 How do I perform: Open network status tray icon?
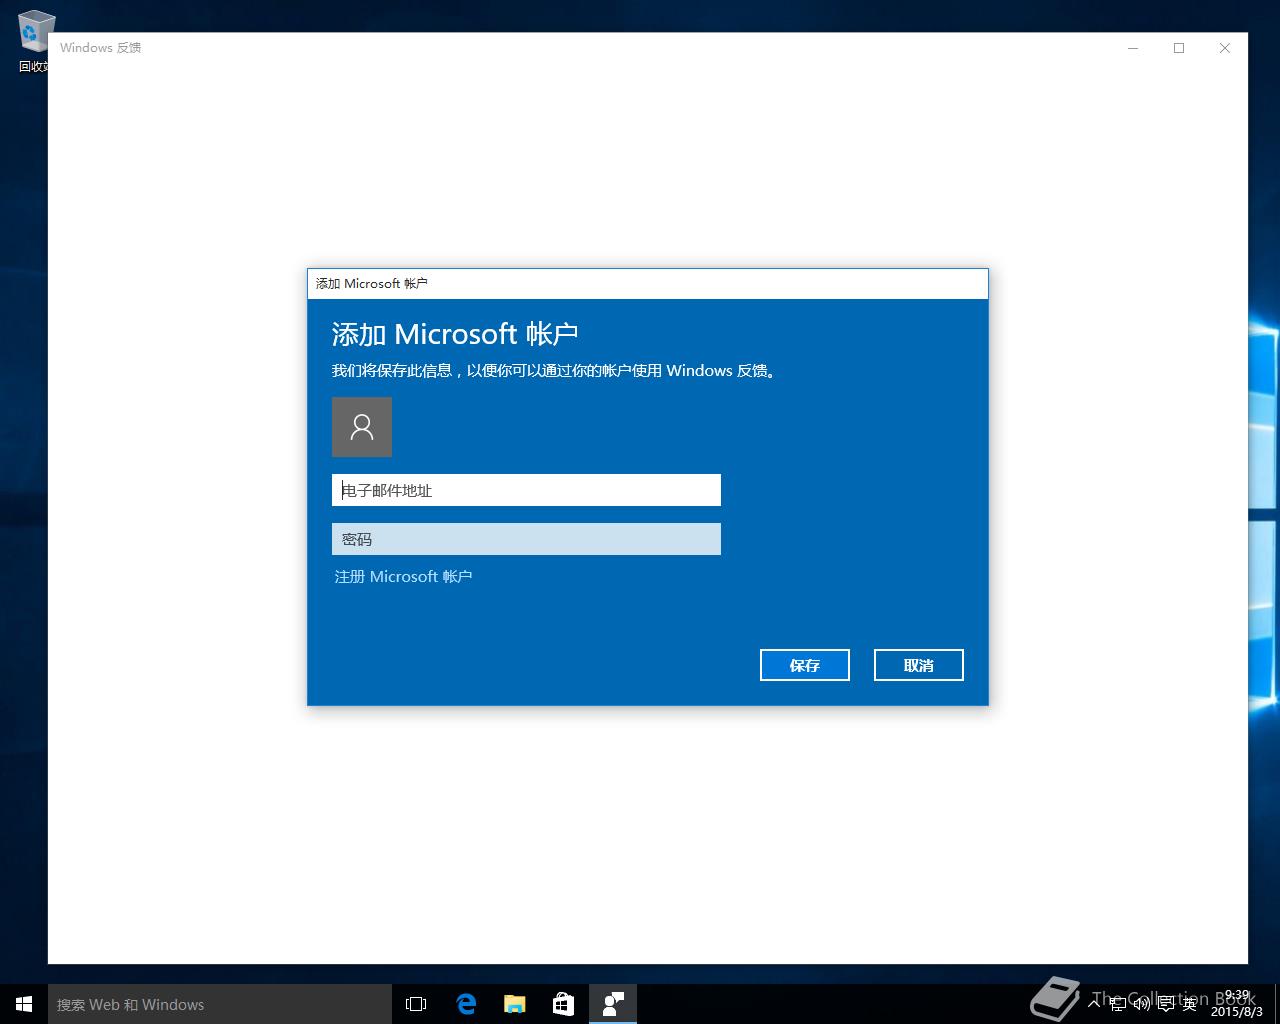[x=1118, y=1004]
